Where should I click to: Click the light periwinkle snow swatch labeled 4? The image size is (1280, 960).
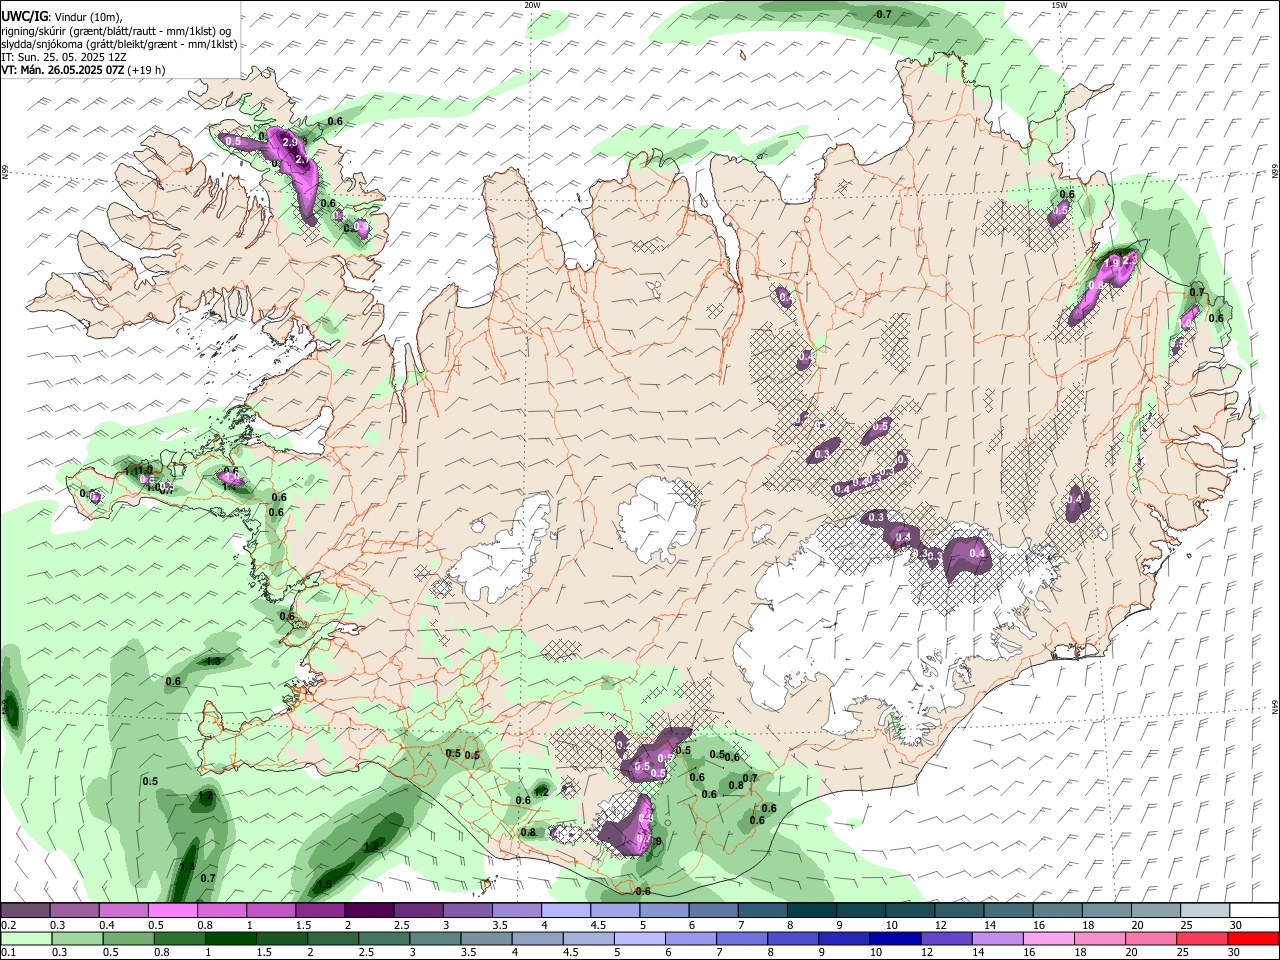tap(566, 911)
